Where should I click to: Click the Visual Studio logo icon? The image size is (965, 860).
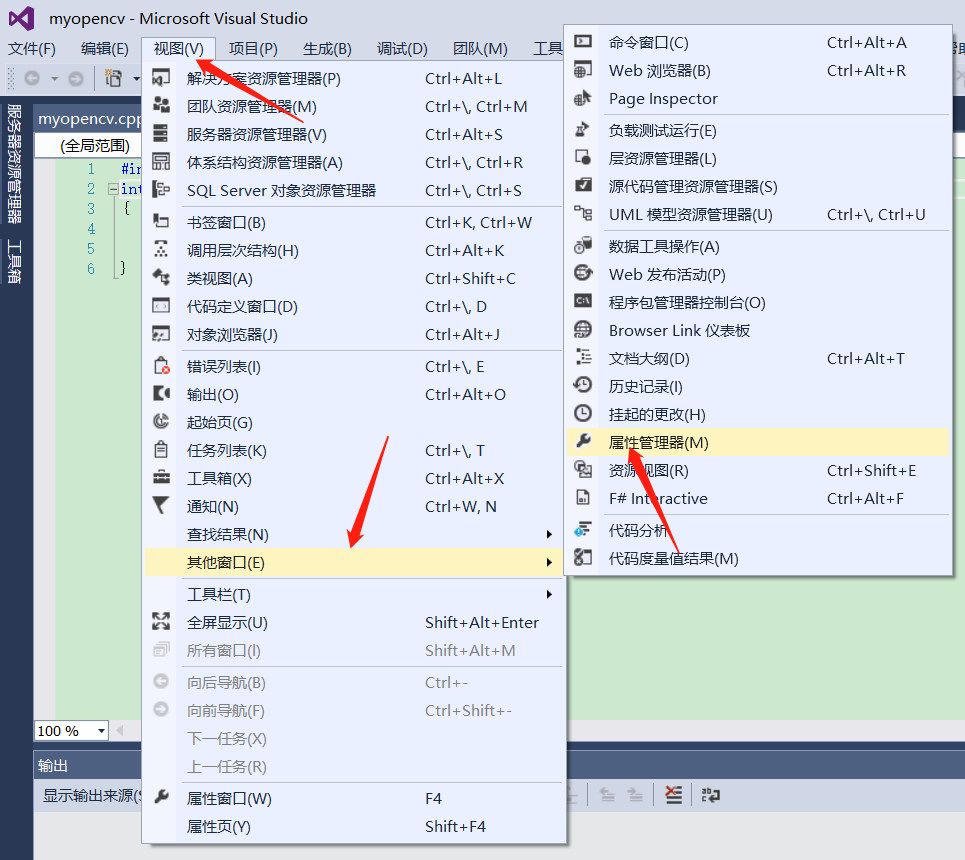[x=22, y=18]
